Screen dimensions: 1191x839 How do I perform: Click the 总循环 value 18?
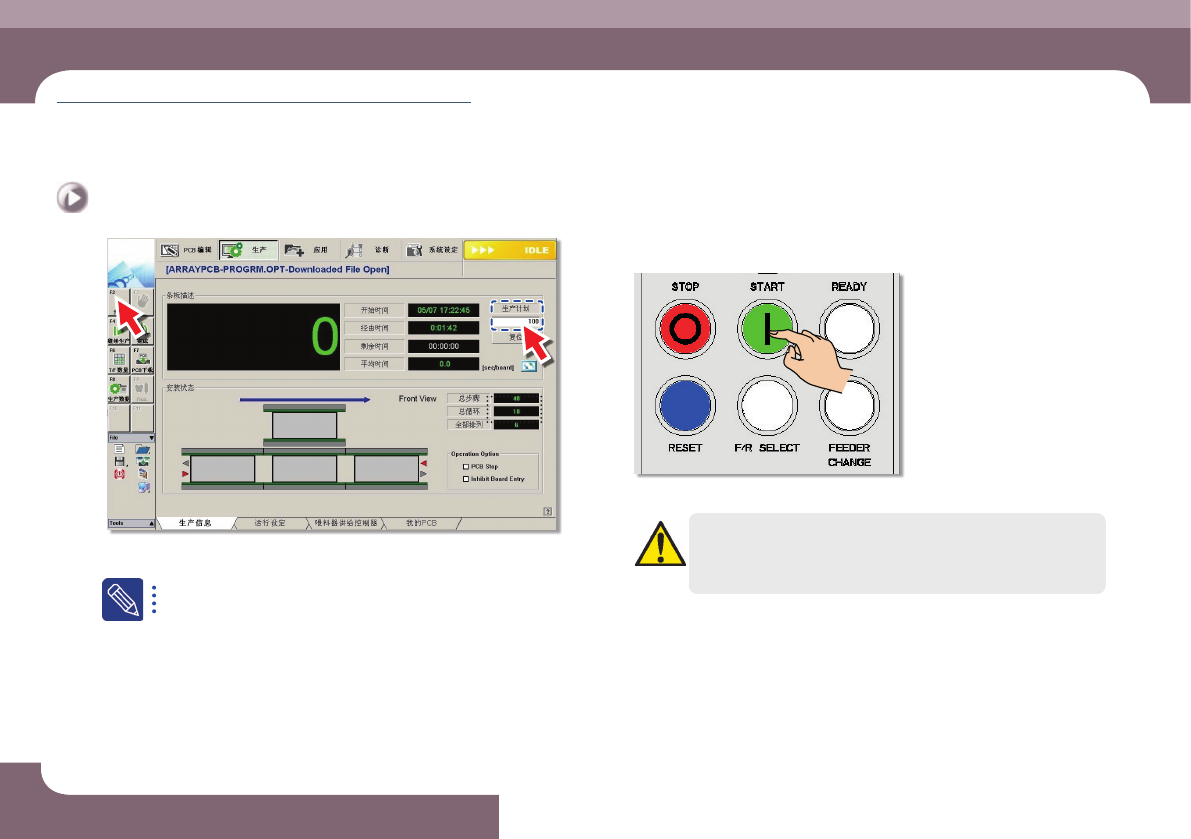(x=517, y=412)
